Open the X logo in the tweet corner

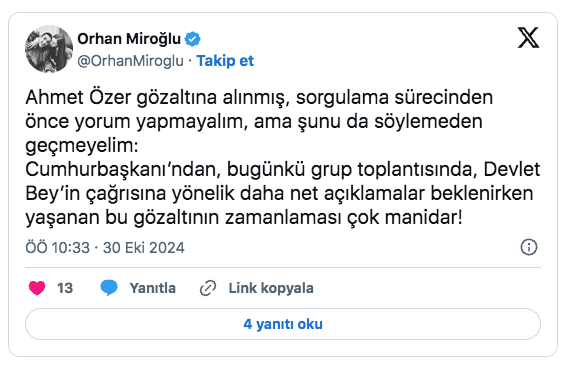click(x=528, y=37)
